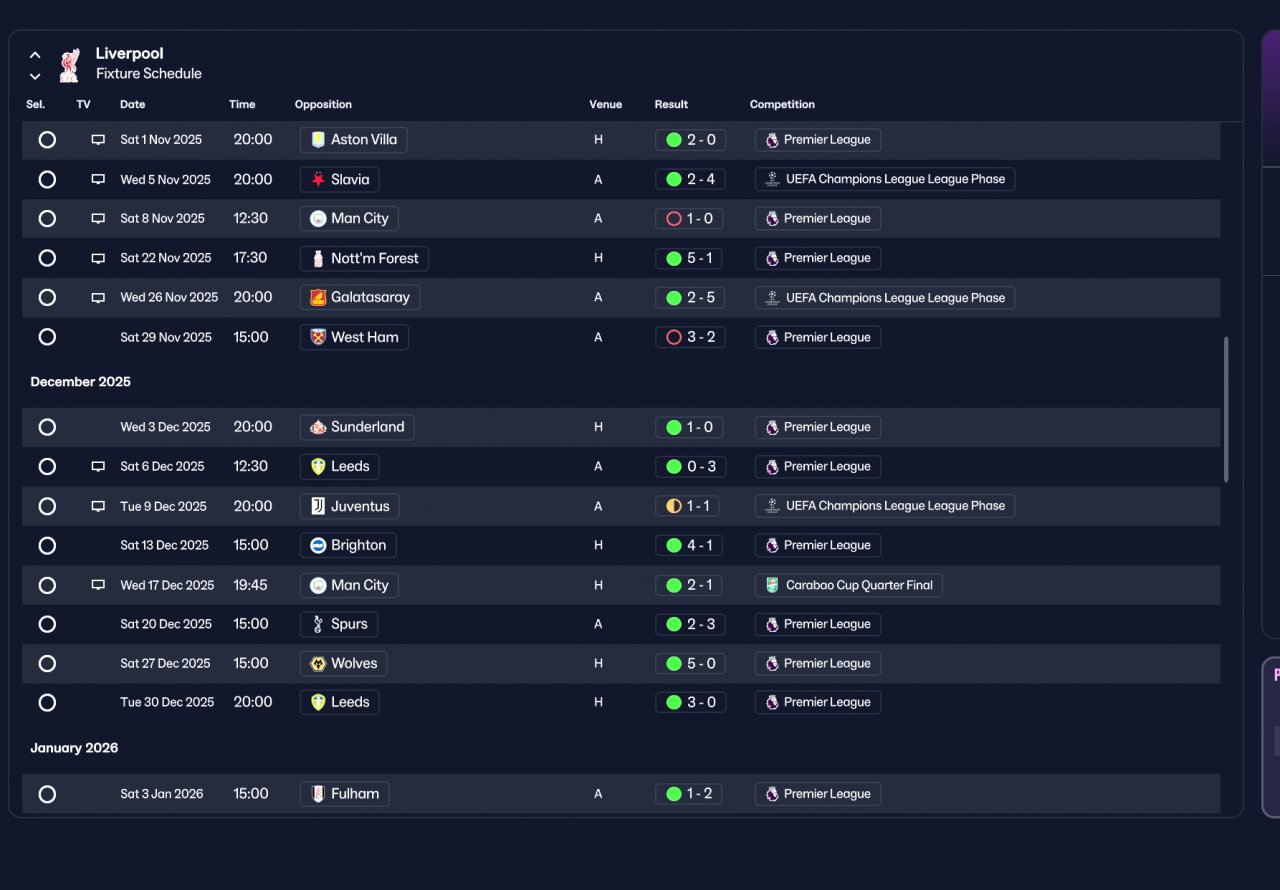
Task: Open the Premier League tag for Nott'm Forest
Action: (818, 258)
